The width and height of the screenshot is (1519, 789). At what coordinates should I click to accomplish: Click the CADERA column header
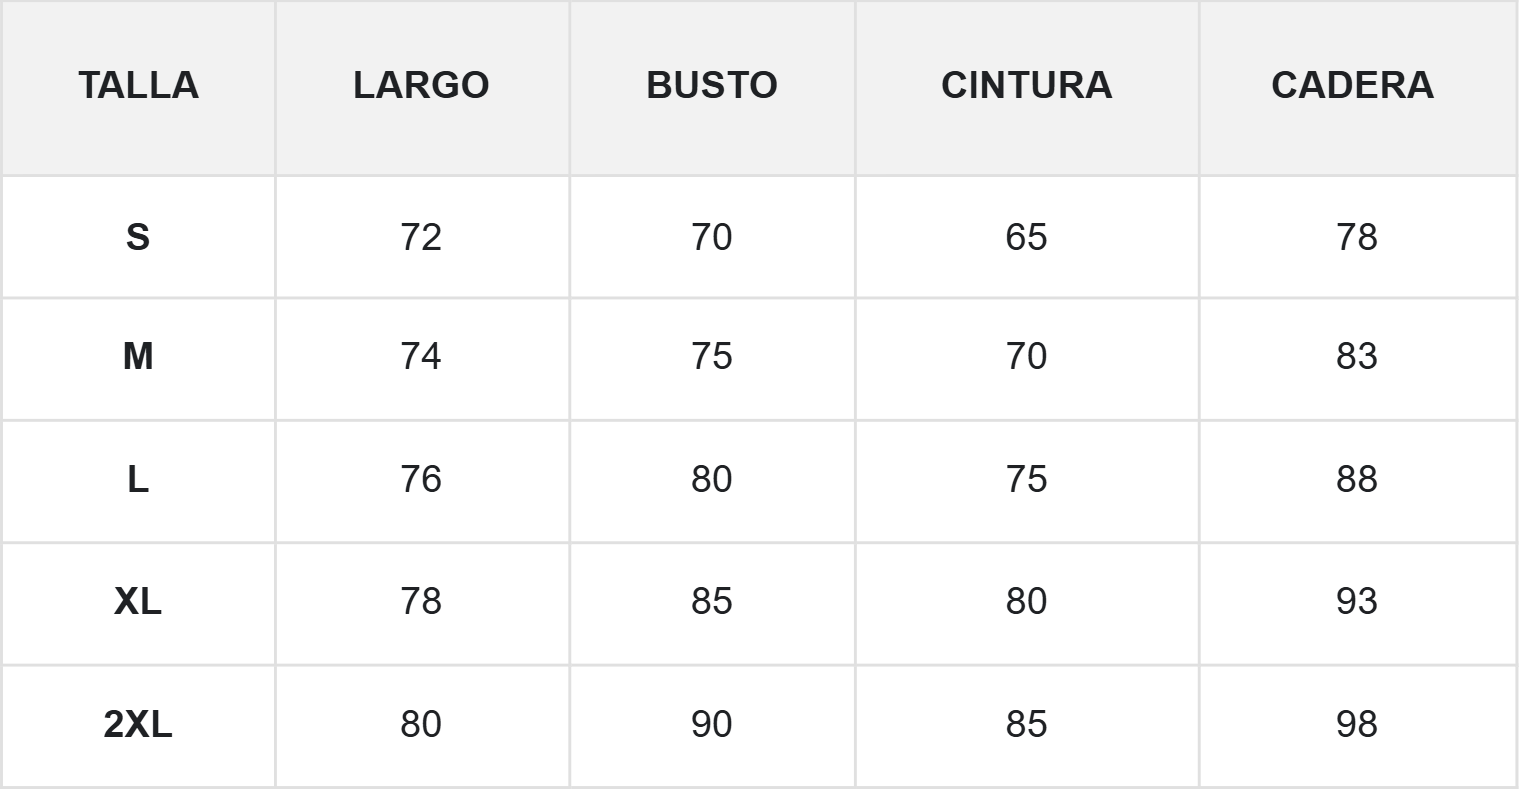point(1352,86)
